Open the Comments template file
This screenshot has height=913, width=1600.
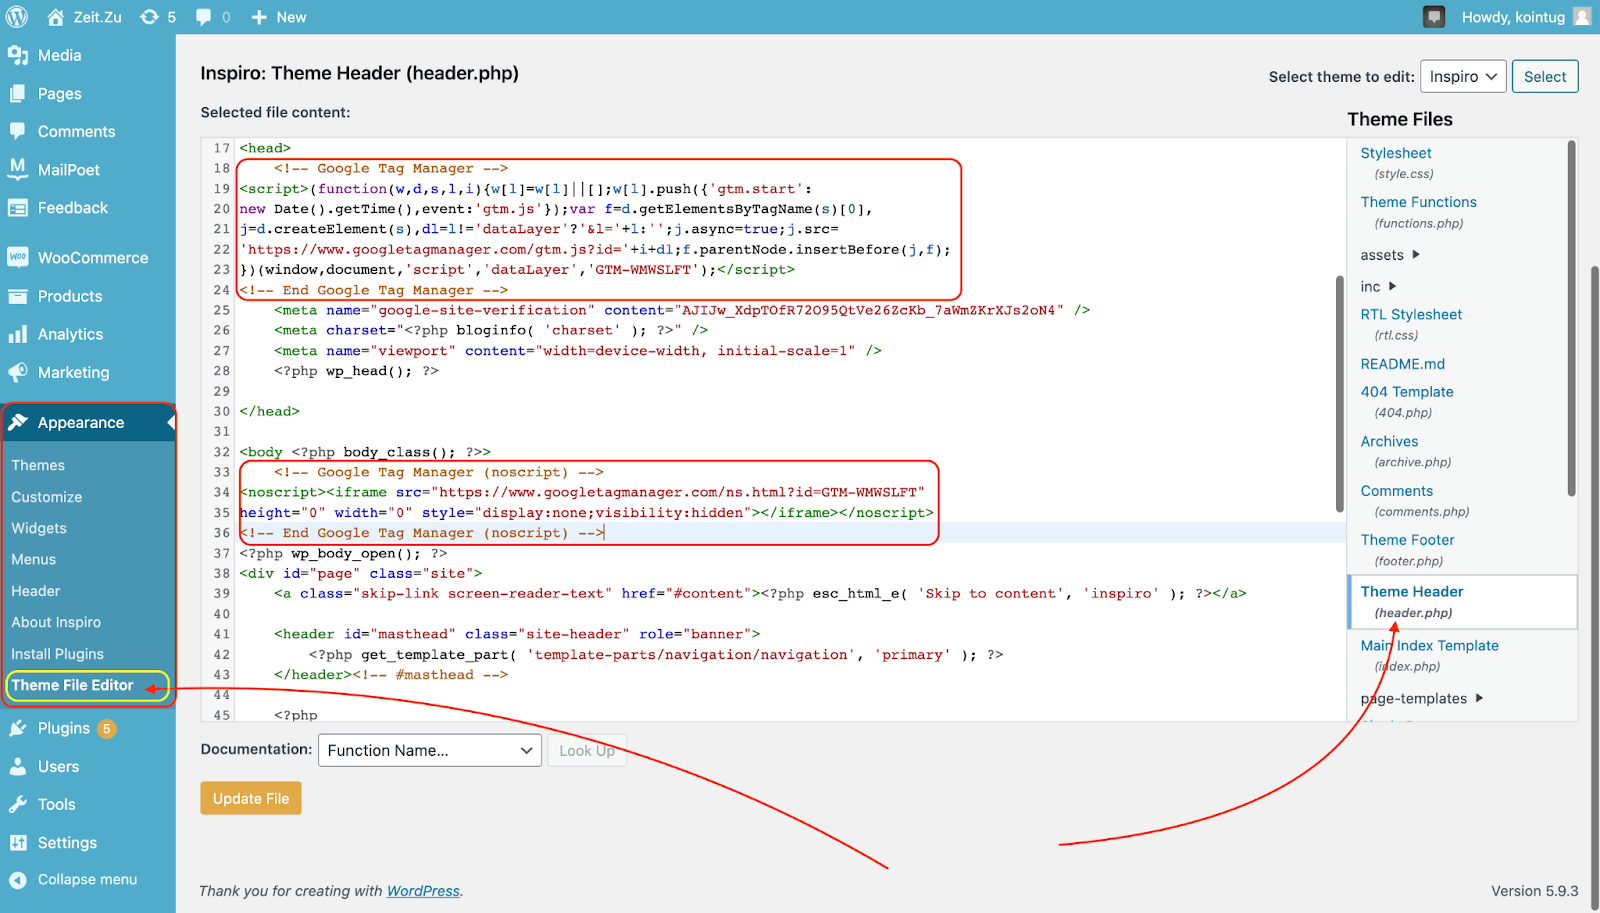1397,491
